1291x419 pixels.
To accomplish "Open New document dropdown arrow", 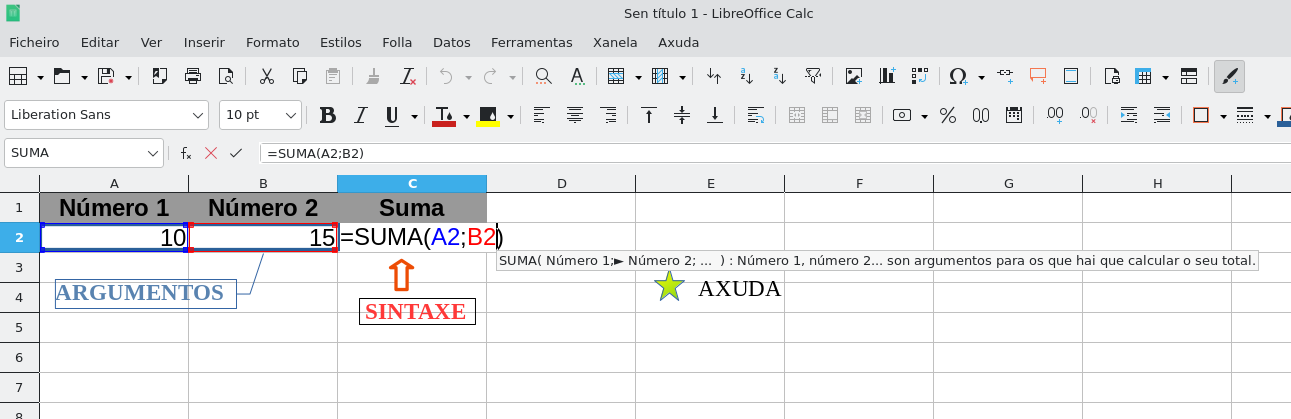I will 40,76.
